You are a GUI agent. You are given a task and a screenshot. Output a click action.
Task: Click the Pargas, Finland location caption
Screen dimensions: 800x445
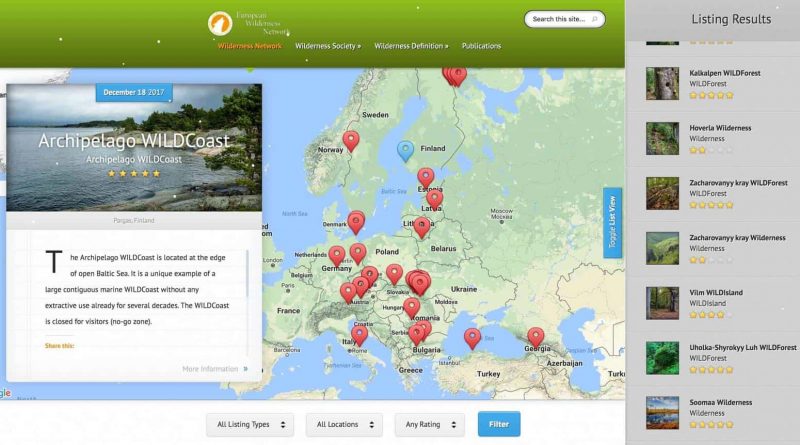134,220
